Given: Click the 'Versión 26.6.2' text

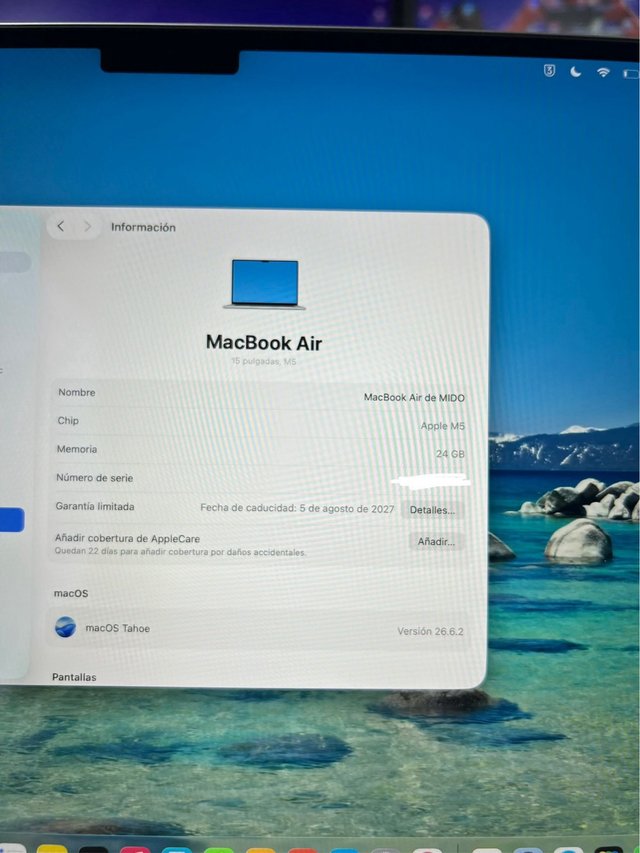Looking at the screenshot, I should coord(430,631).
